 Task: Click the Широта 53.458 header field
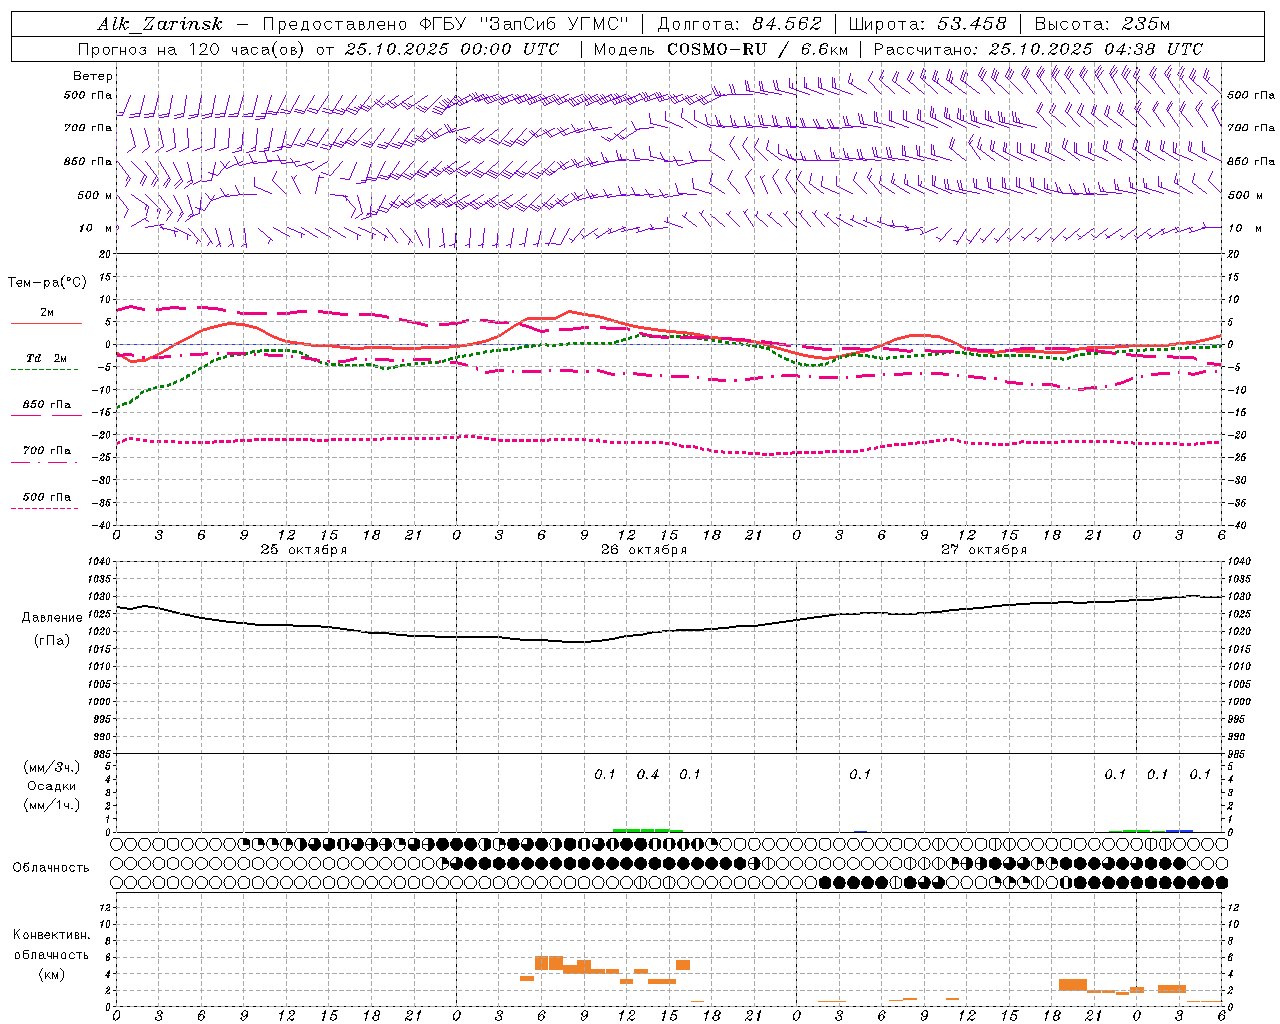[x=927, y=24]
